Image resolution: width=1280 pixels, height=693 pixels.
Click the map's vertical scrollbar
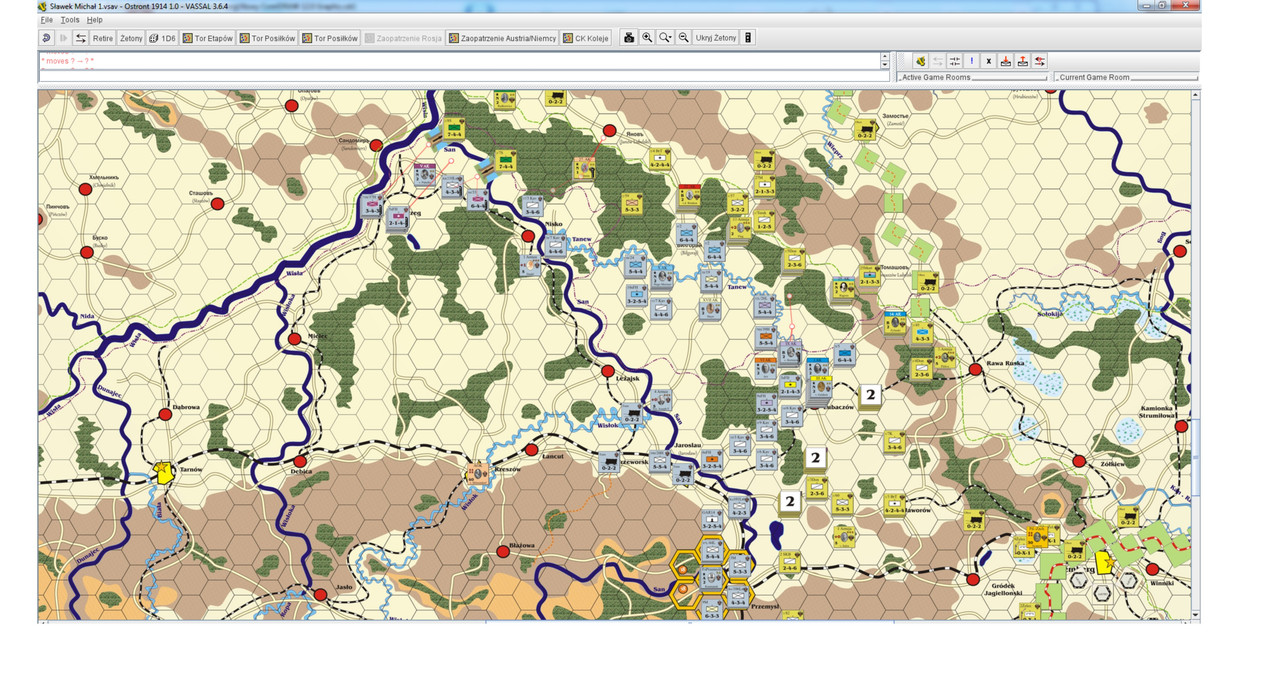click(x=1195, y=354)
